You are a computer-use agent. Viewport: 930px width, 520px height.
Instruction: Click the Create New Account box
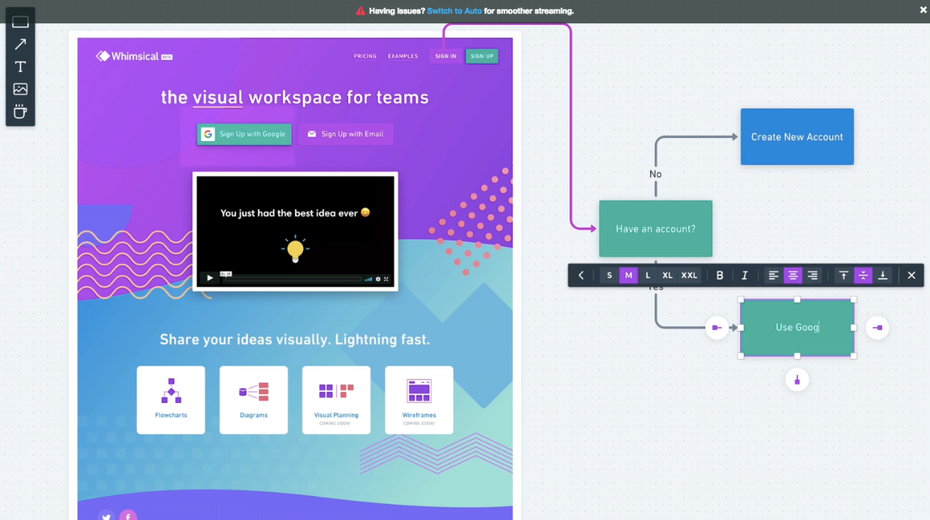tap(797, 136)
